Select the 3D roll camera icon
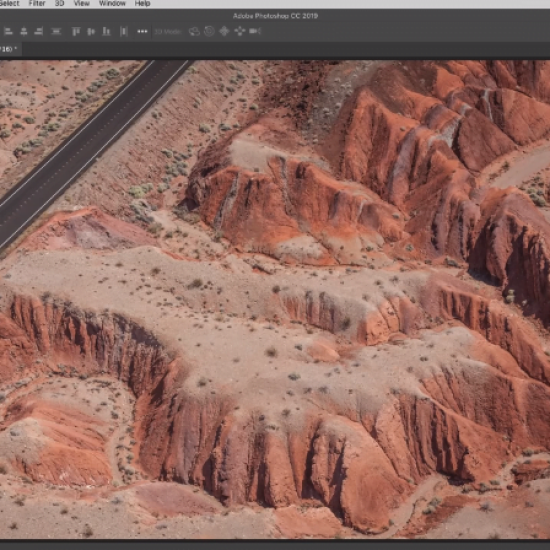550x550 pixels. click(x=209, y=31)
